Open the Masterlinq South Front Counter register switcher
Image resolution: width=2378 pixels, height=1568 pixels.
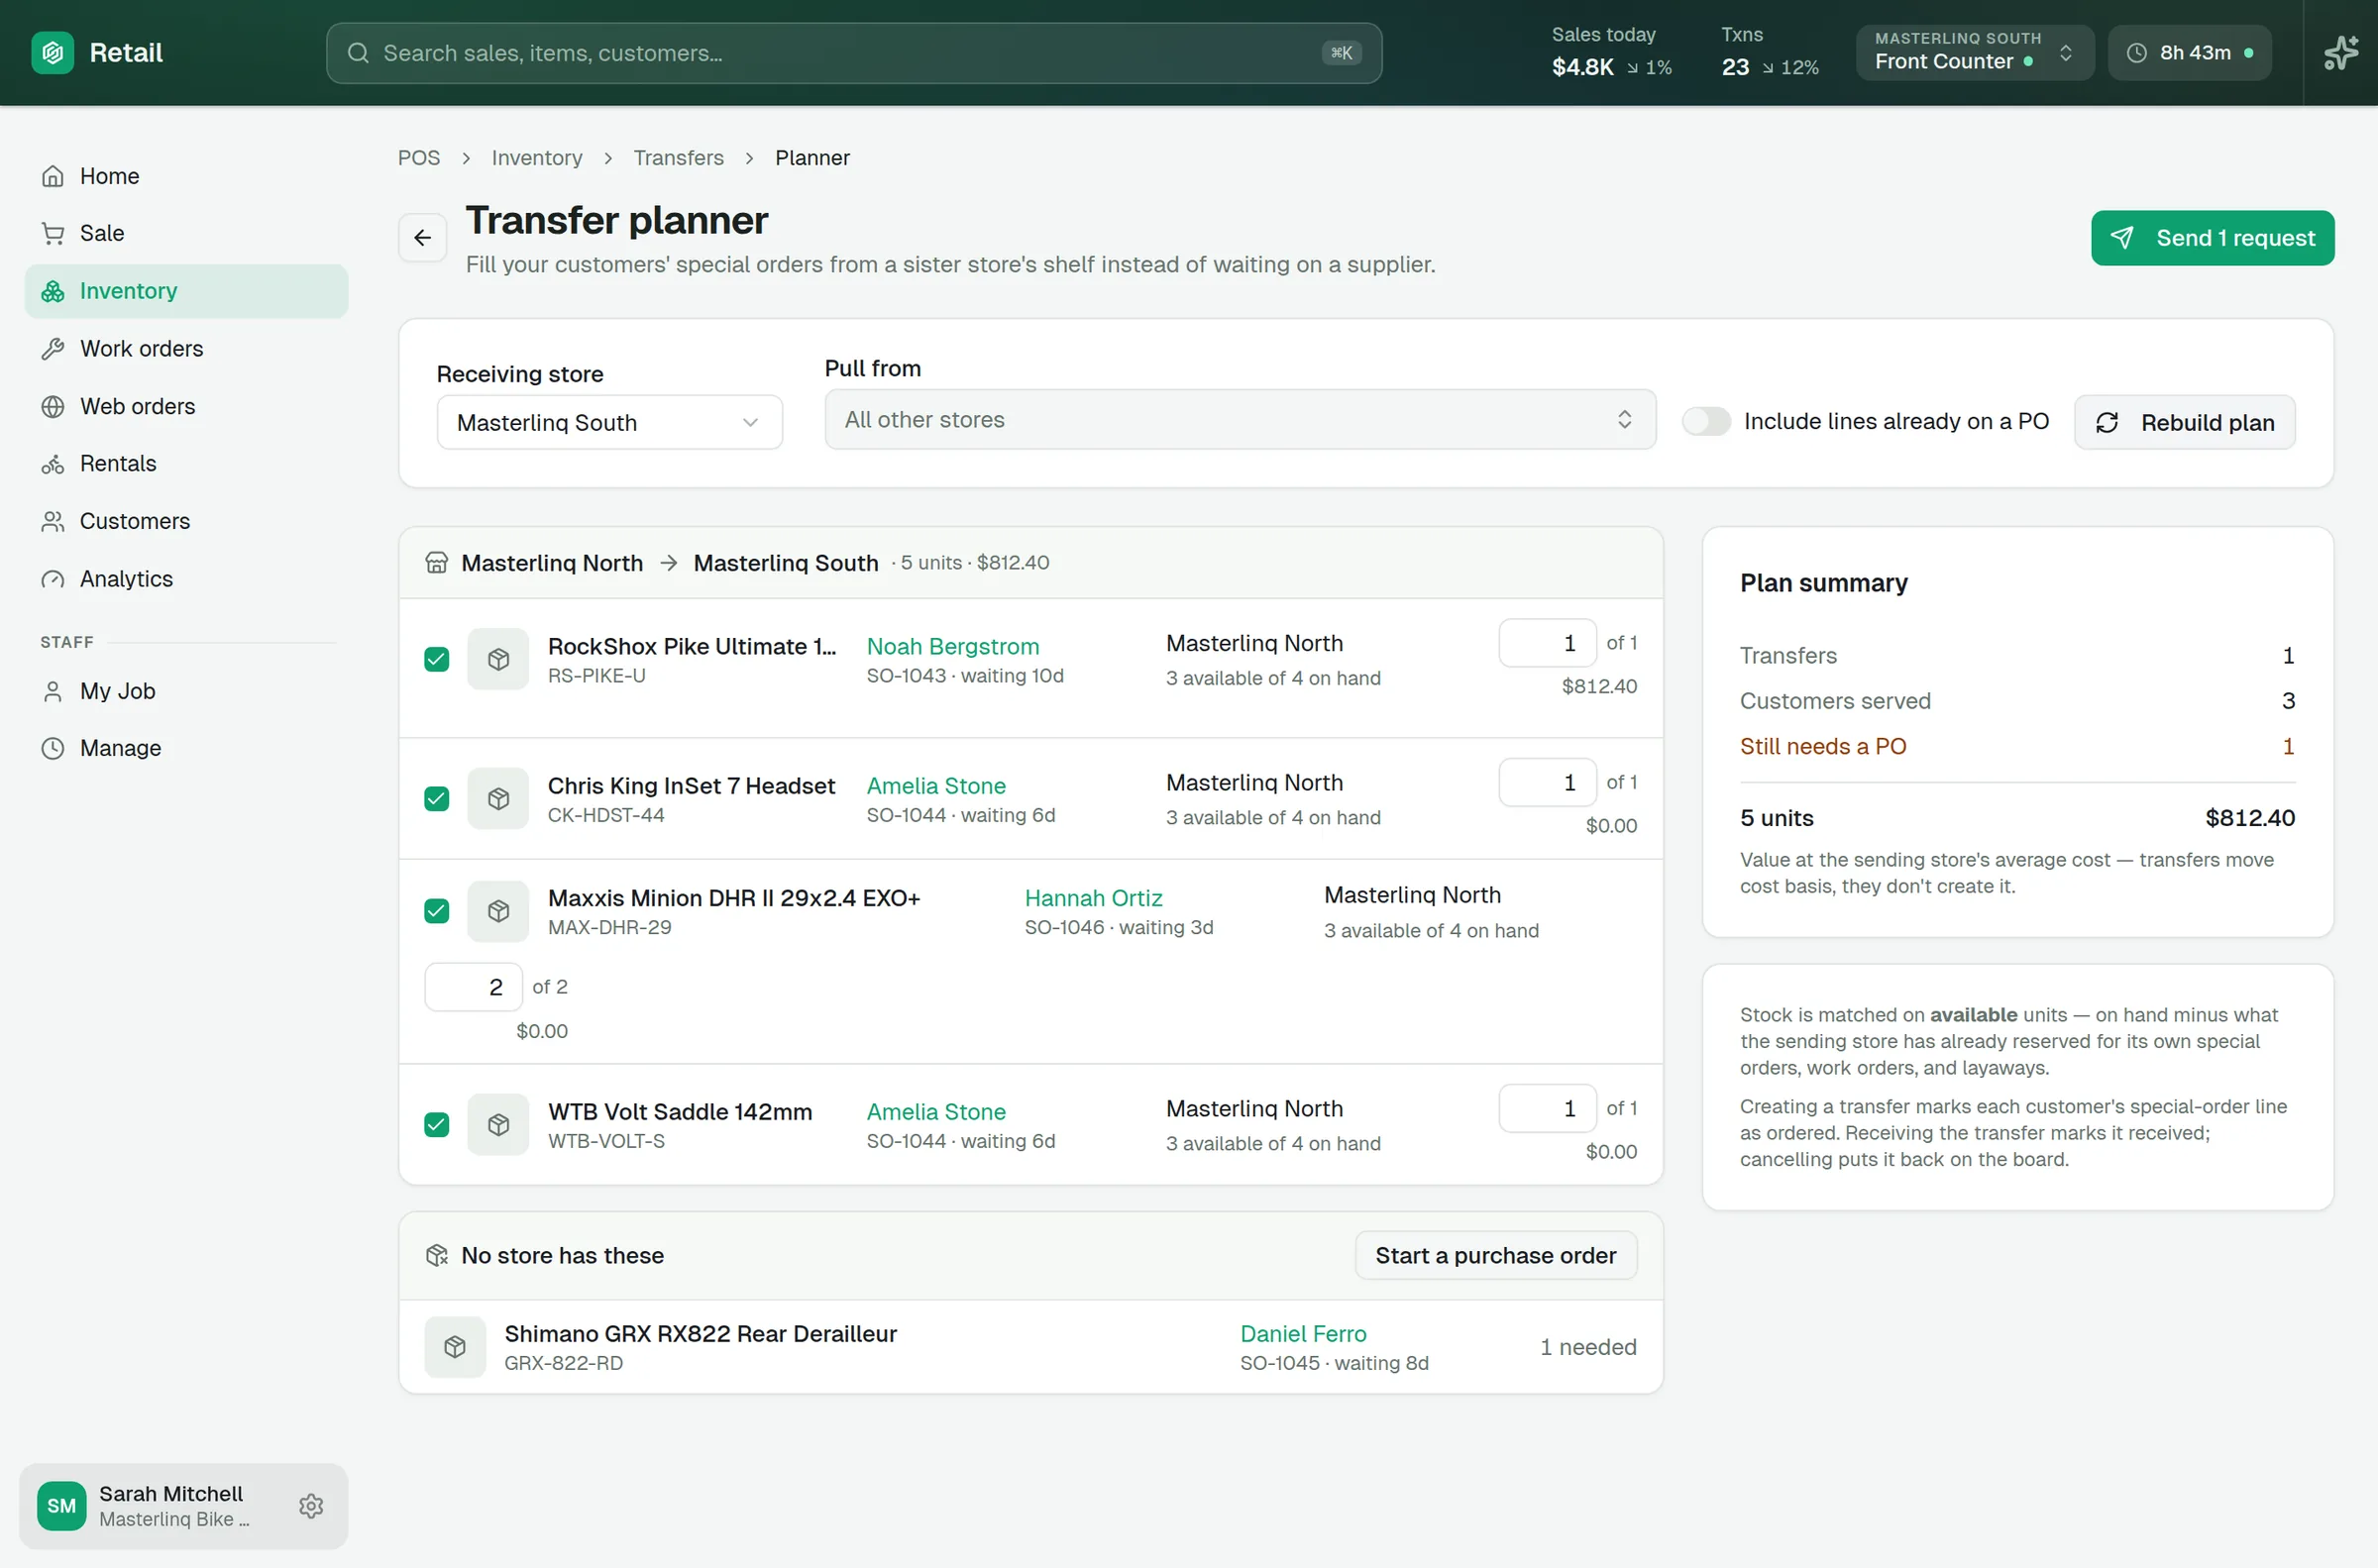tap(1975, 53)
